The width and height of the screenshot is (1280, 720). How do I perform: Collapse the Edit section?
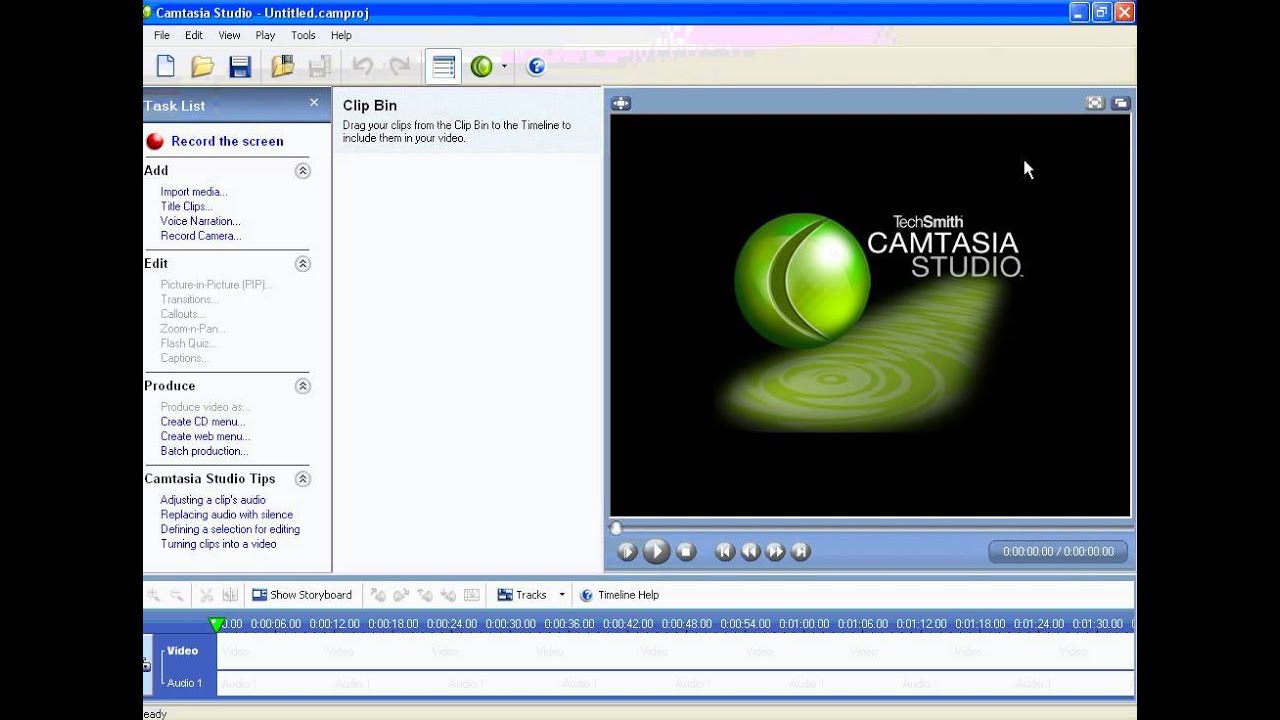click(x=303, y=264)
